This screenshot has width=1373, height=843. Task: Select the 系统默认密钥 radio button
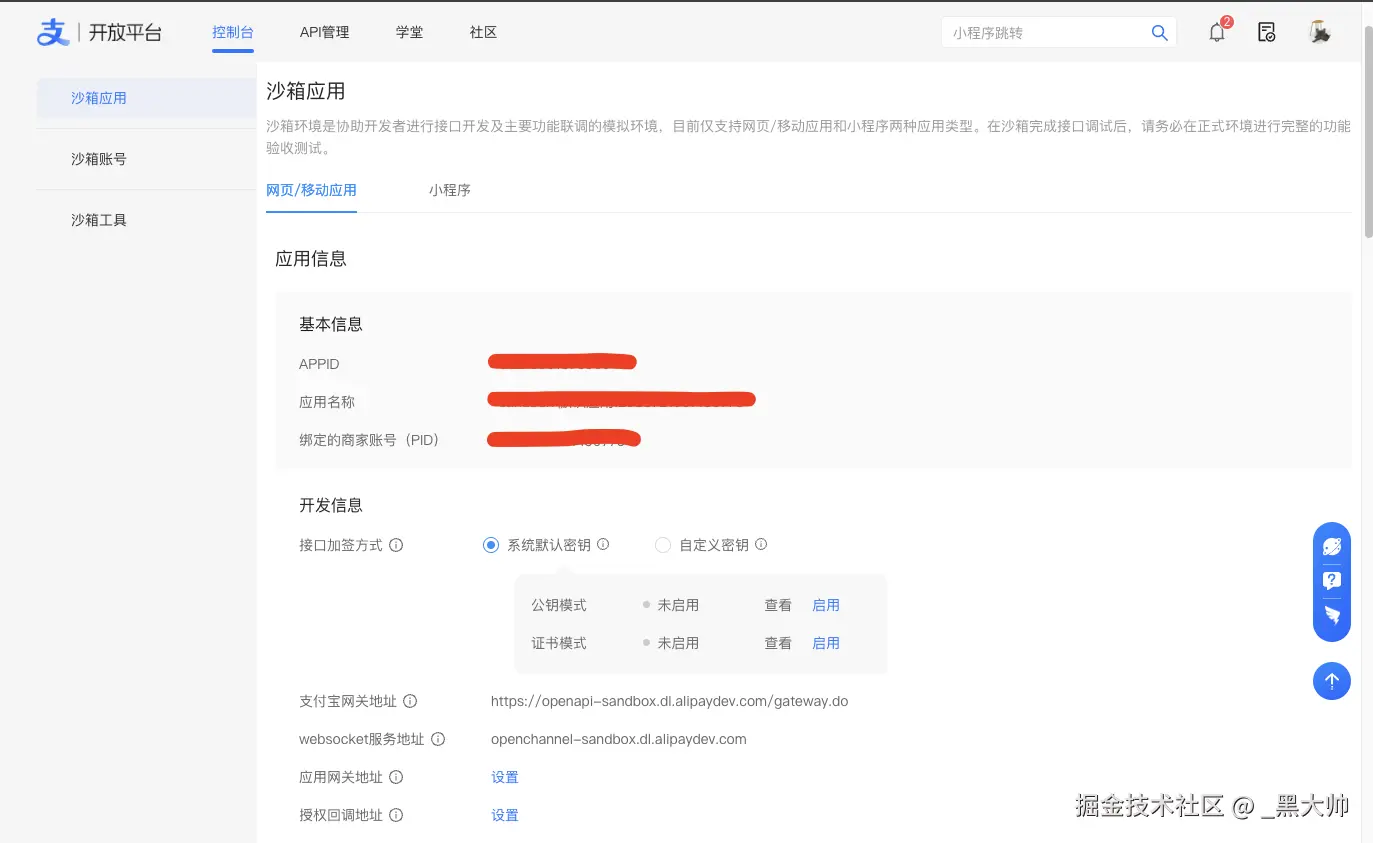(490, 545)
